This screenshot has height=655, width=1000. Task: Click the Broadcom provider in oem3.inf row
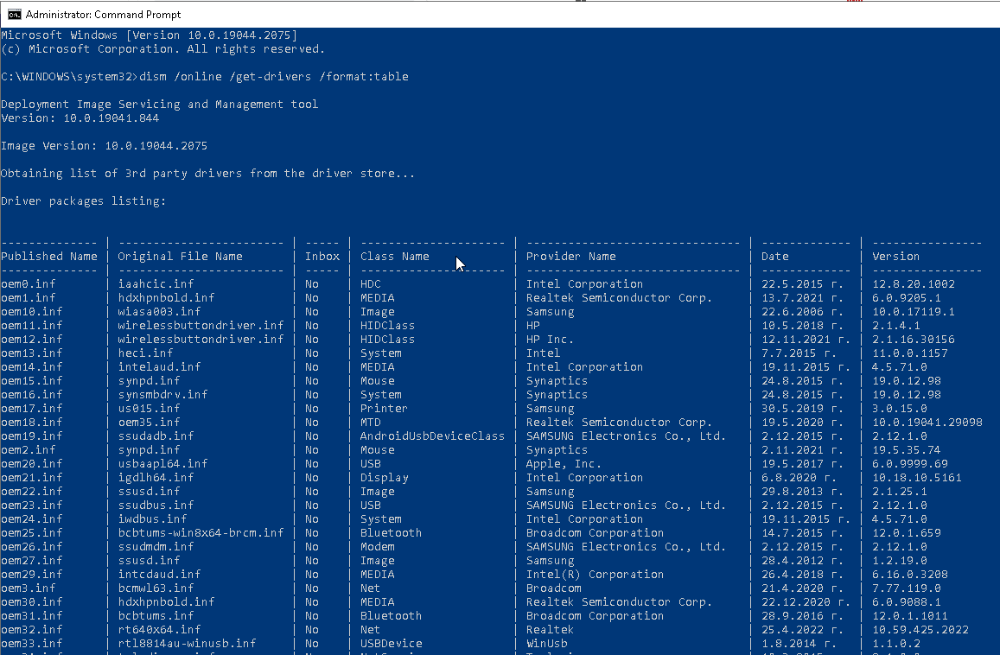554,588
